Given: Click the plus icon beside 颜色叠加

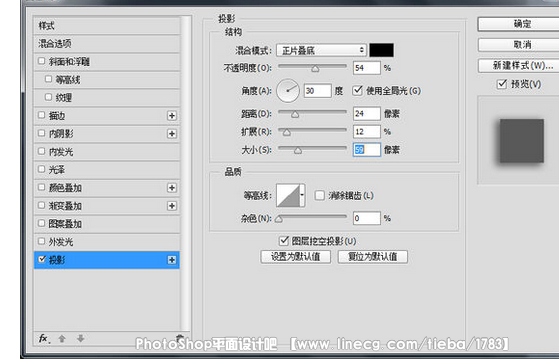Looking at the screenshot, I should tap(172, 188).
